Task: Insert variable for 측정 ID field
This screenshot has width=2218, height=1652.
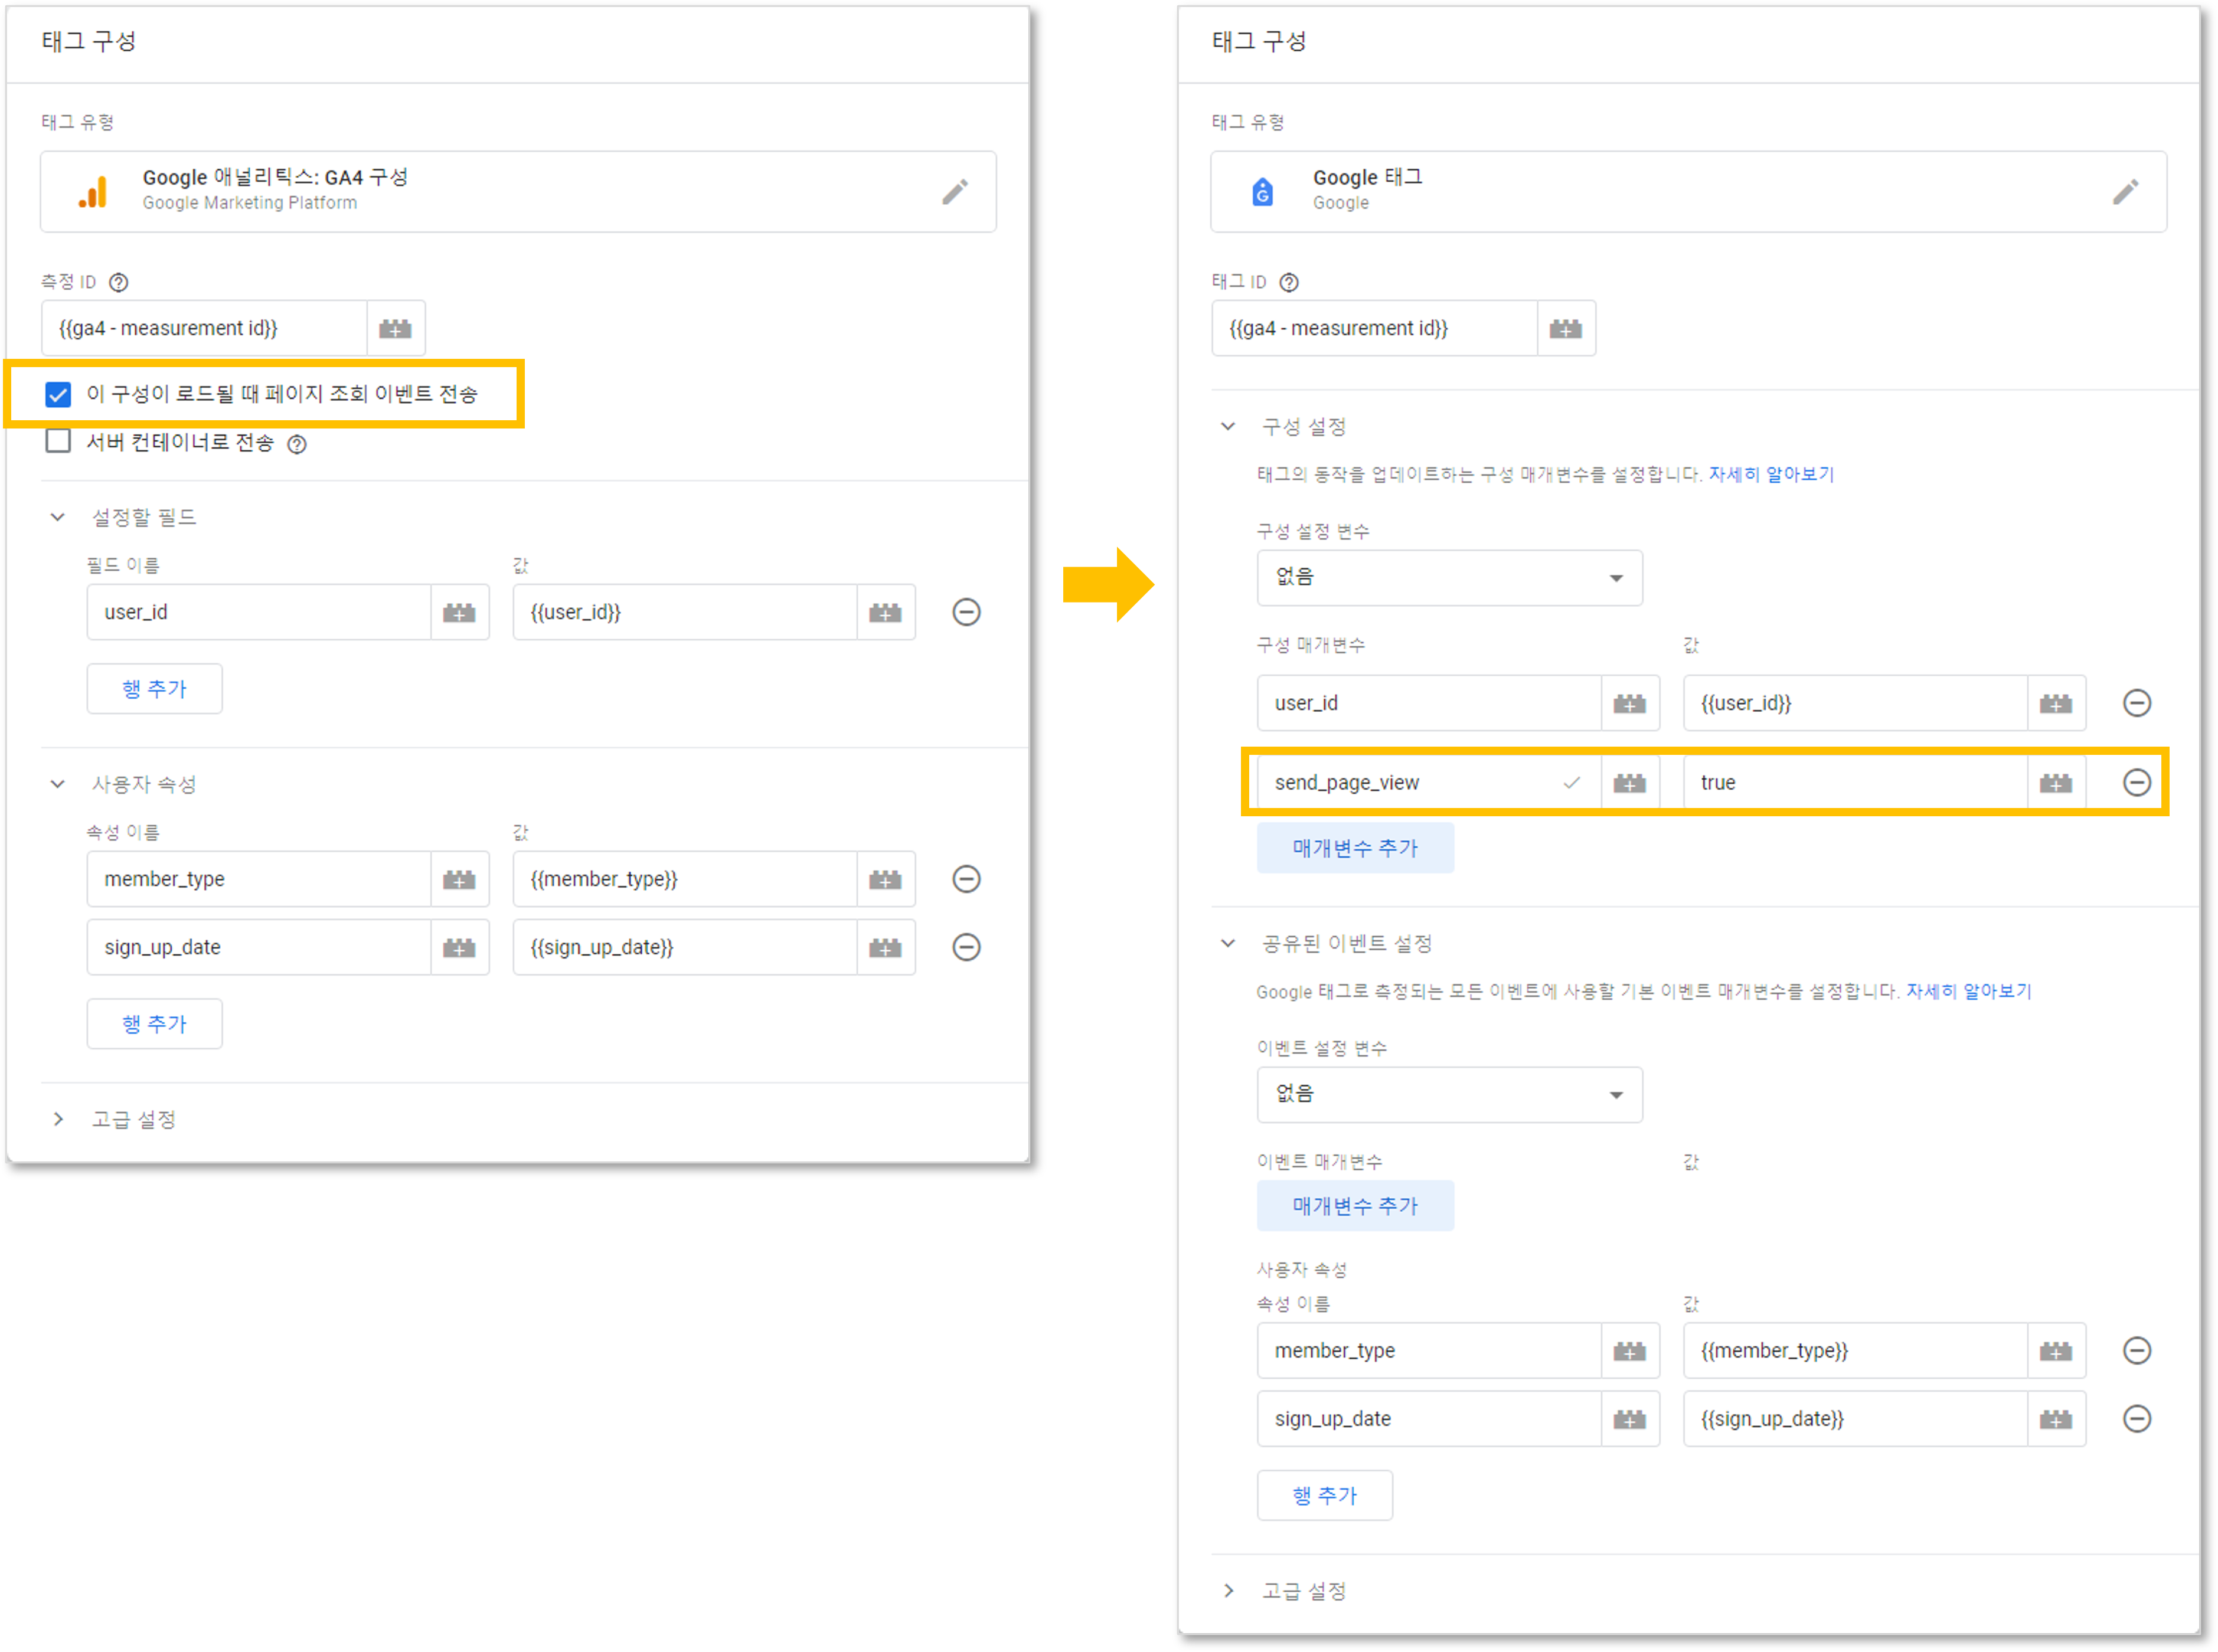Action: [396, 328]
